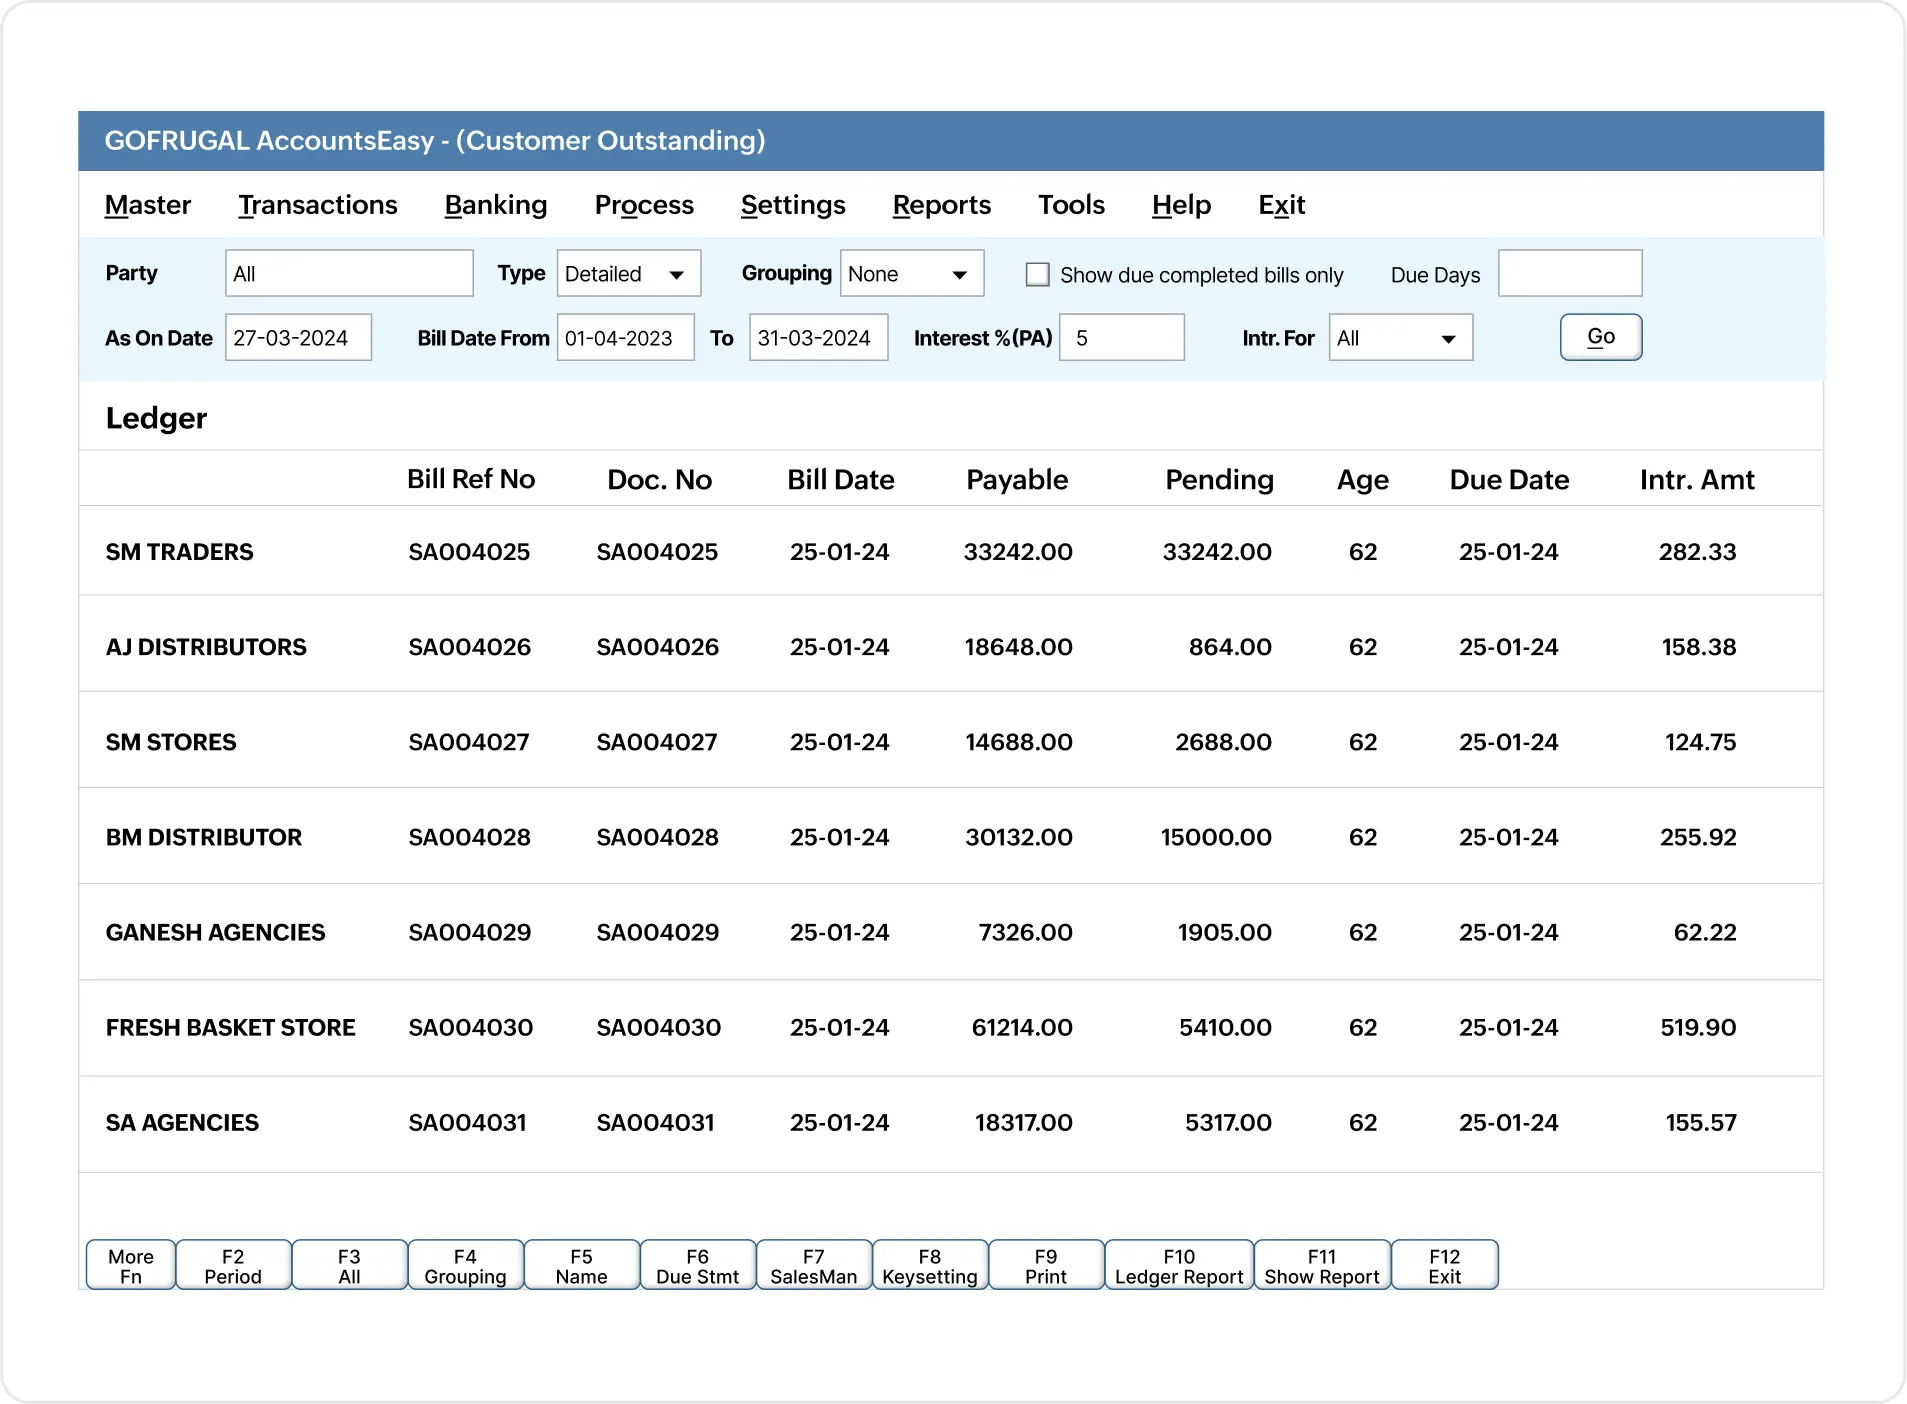
Task: Click the Go button
Action: (1599, 337)
